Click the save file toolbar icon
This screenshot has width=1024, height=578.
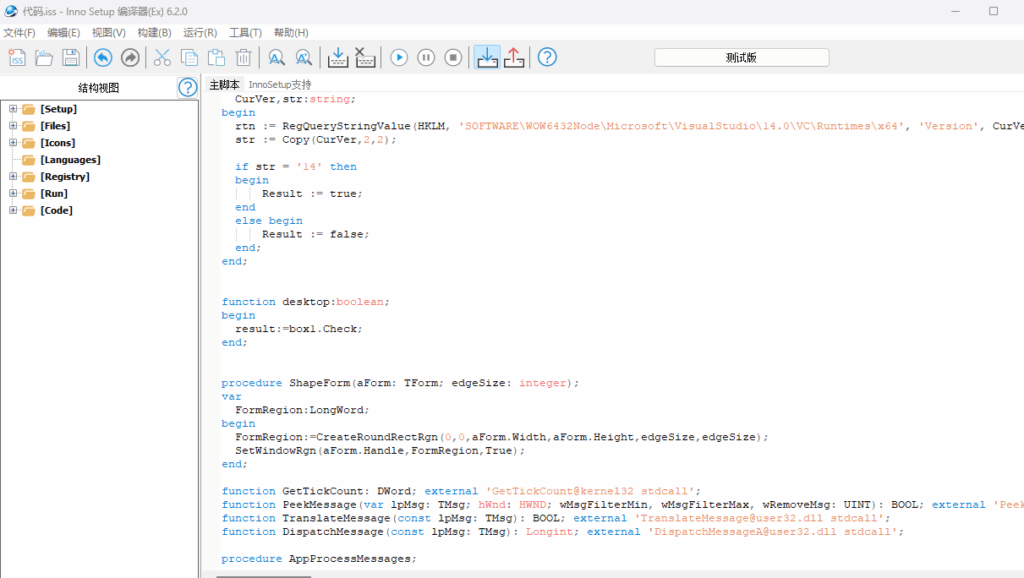pyautogui.click(x=71, y=57)
